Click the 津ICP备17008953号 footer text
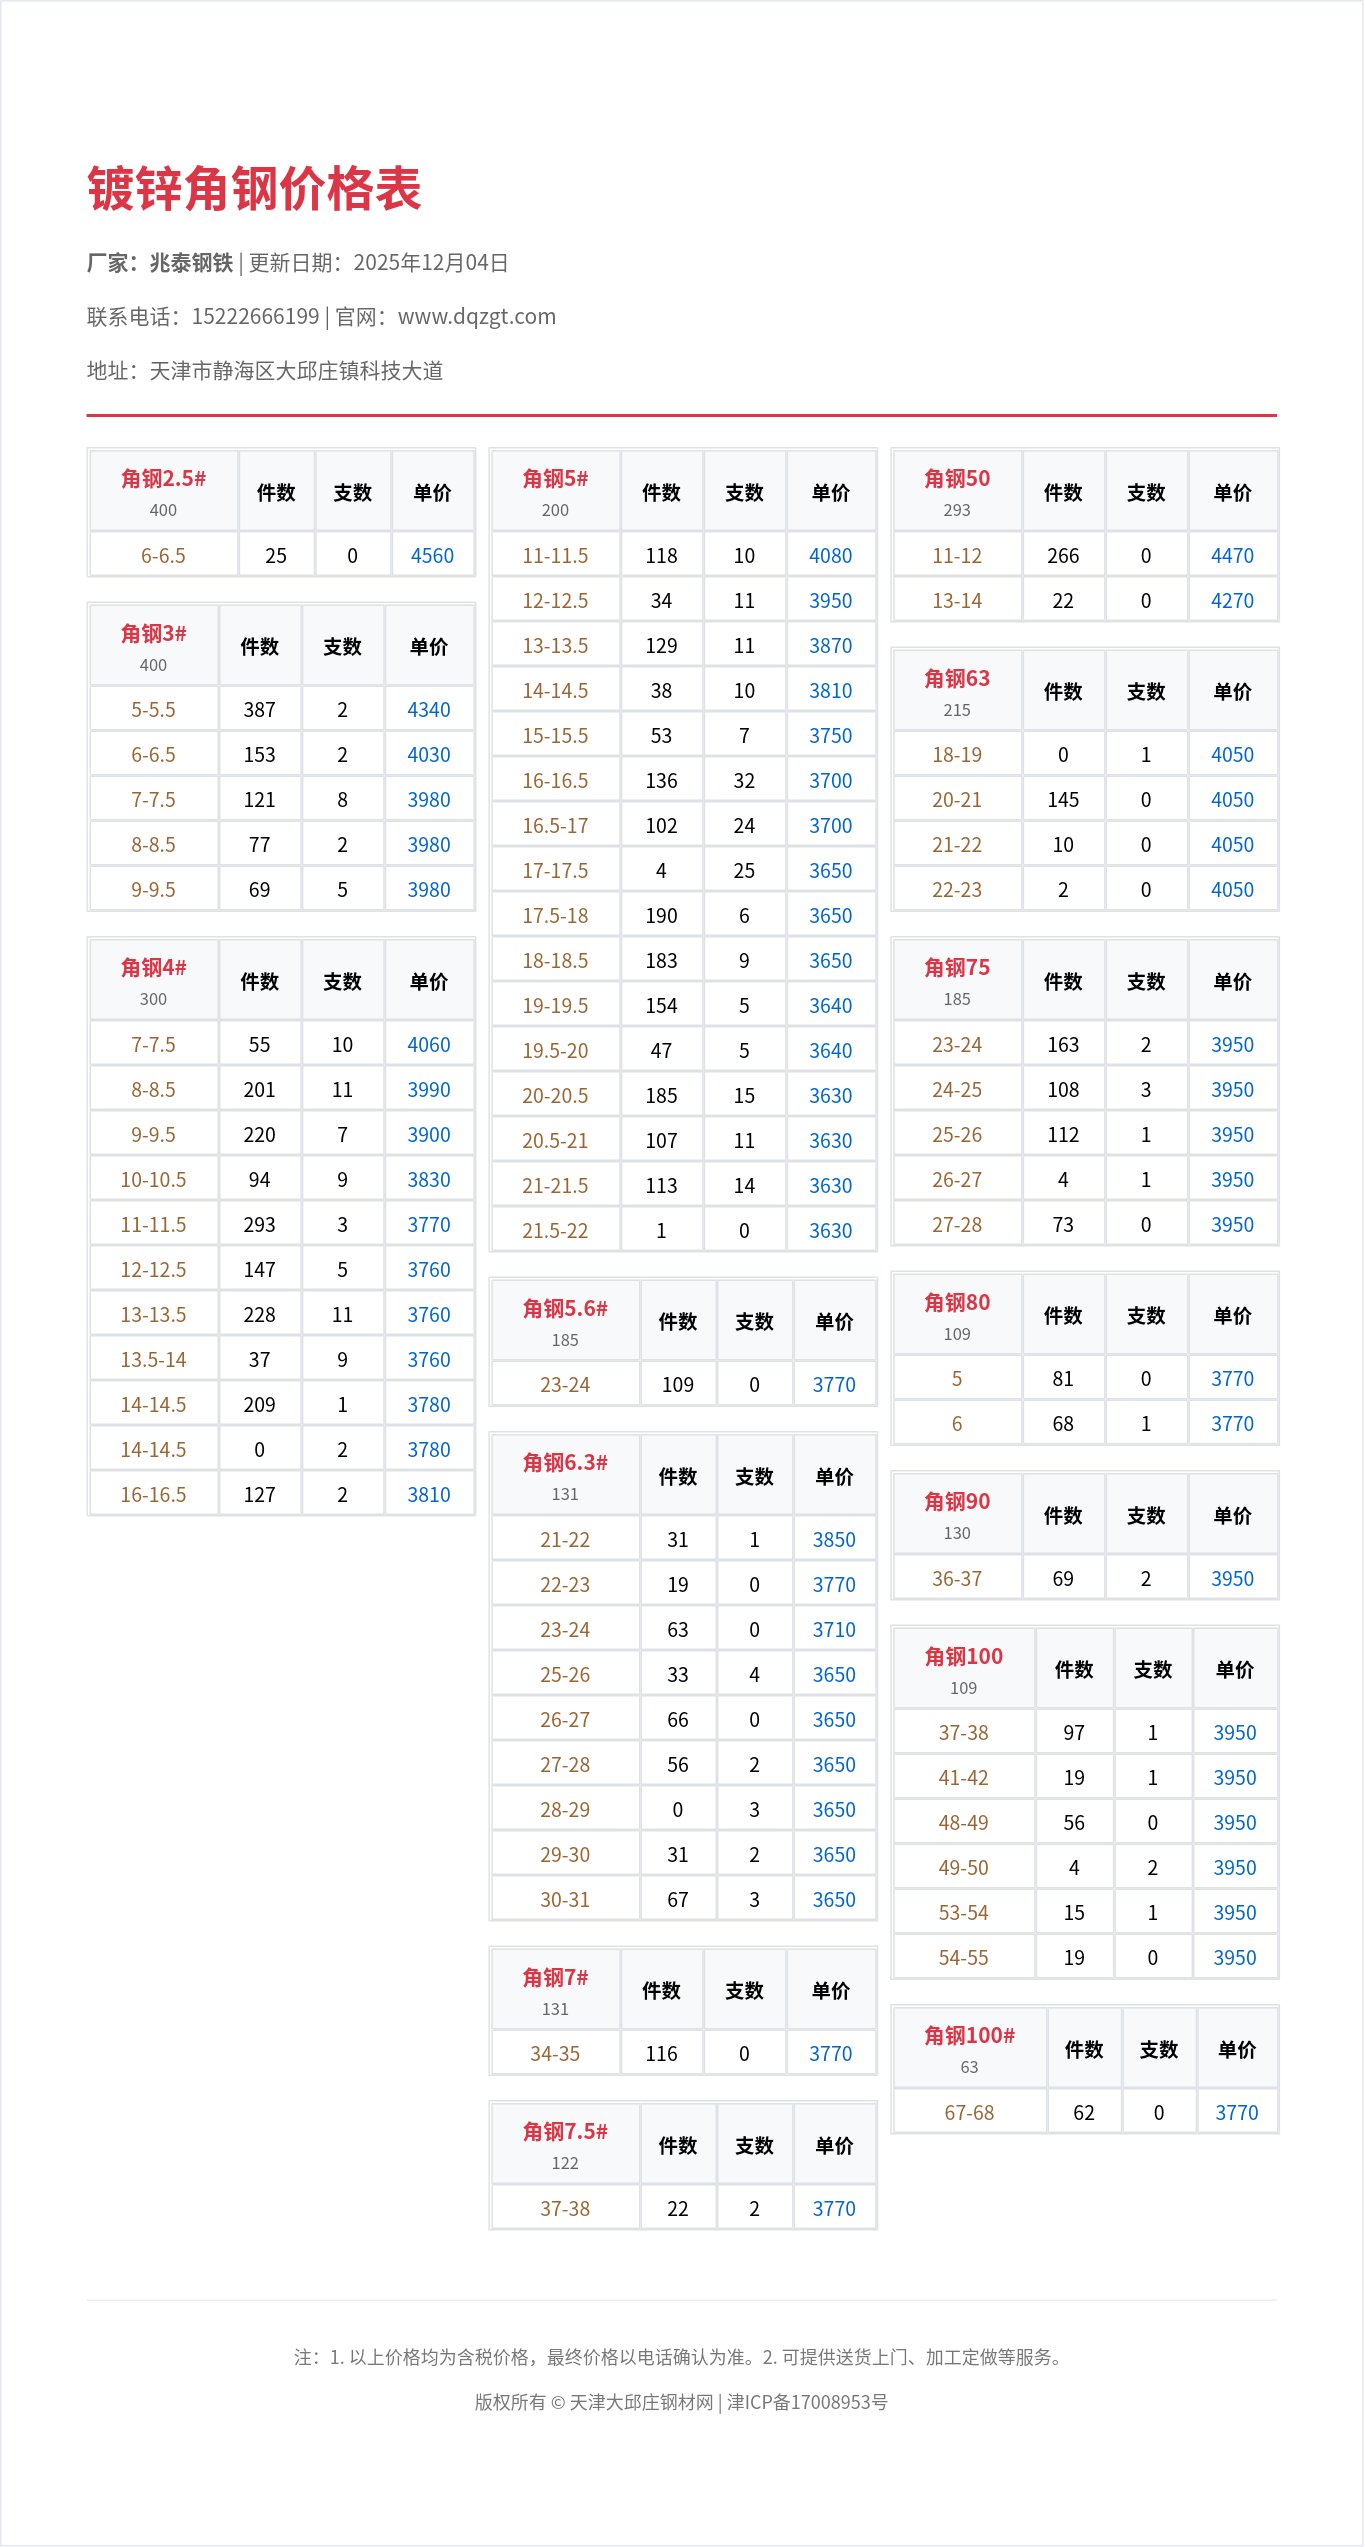 click(807, 2403)
